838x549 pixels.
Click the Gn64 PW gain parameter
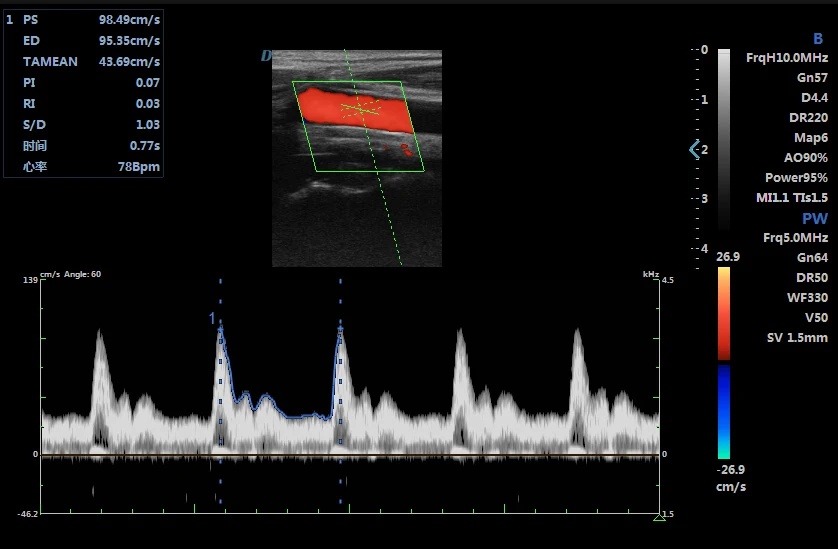812,258
